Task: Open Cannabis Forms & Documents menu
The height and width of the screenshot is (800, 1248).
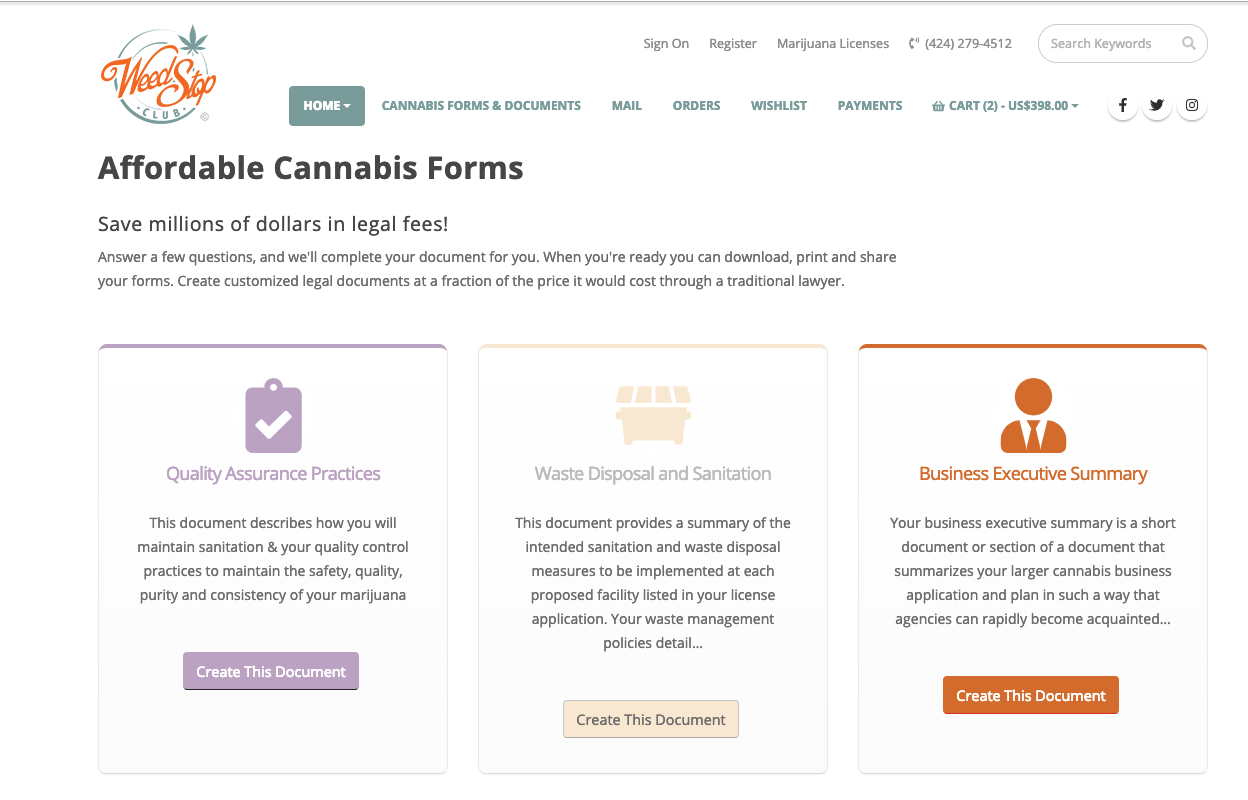Action: click(481, 106)
